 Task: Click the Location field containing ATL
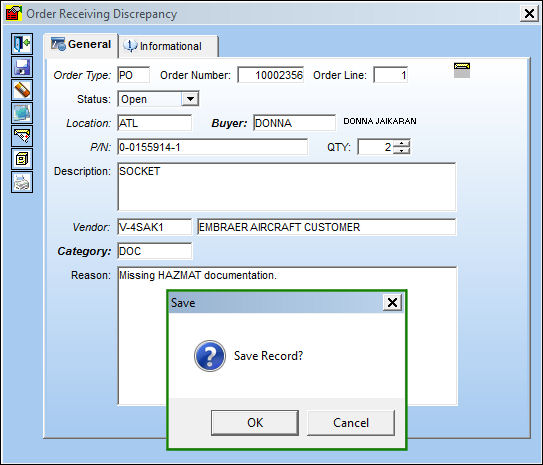coord(154,123)
